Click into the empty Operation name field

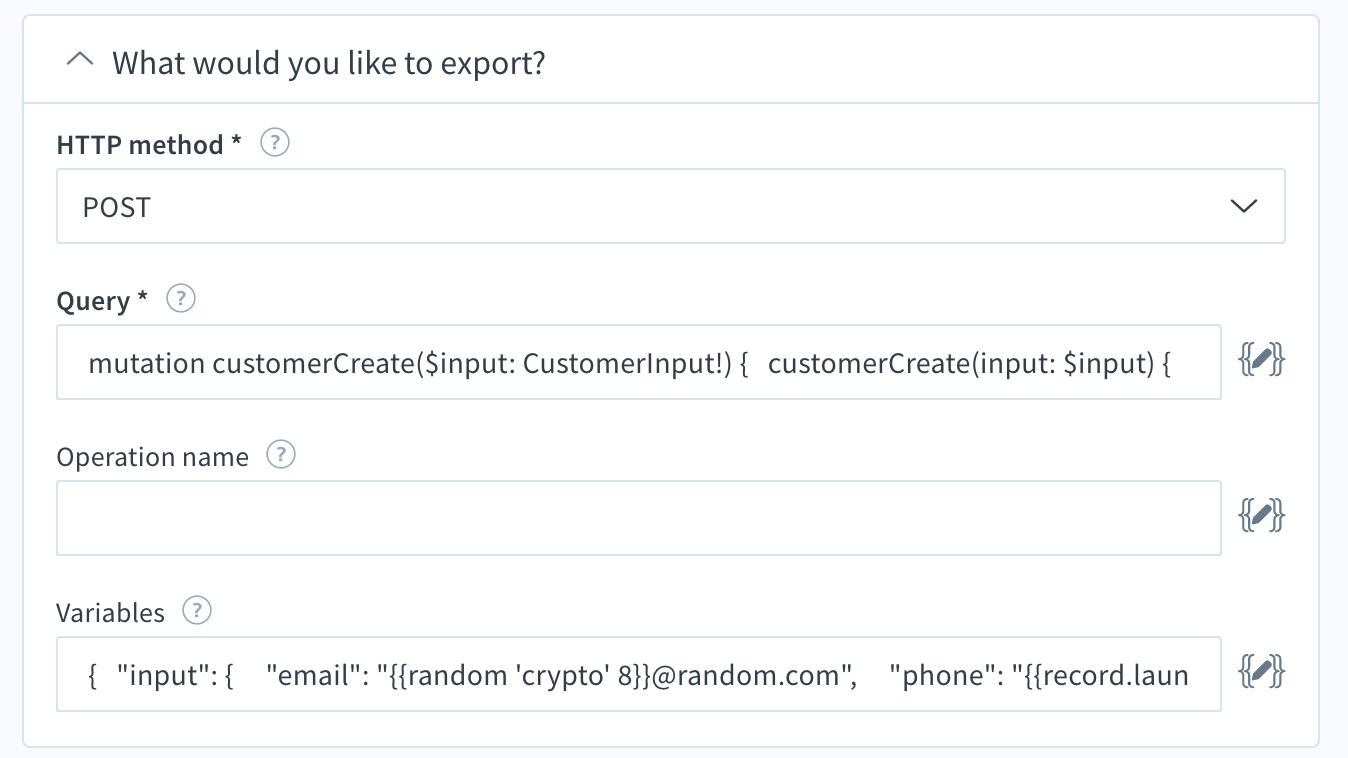point(639,518)
